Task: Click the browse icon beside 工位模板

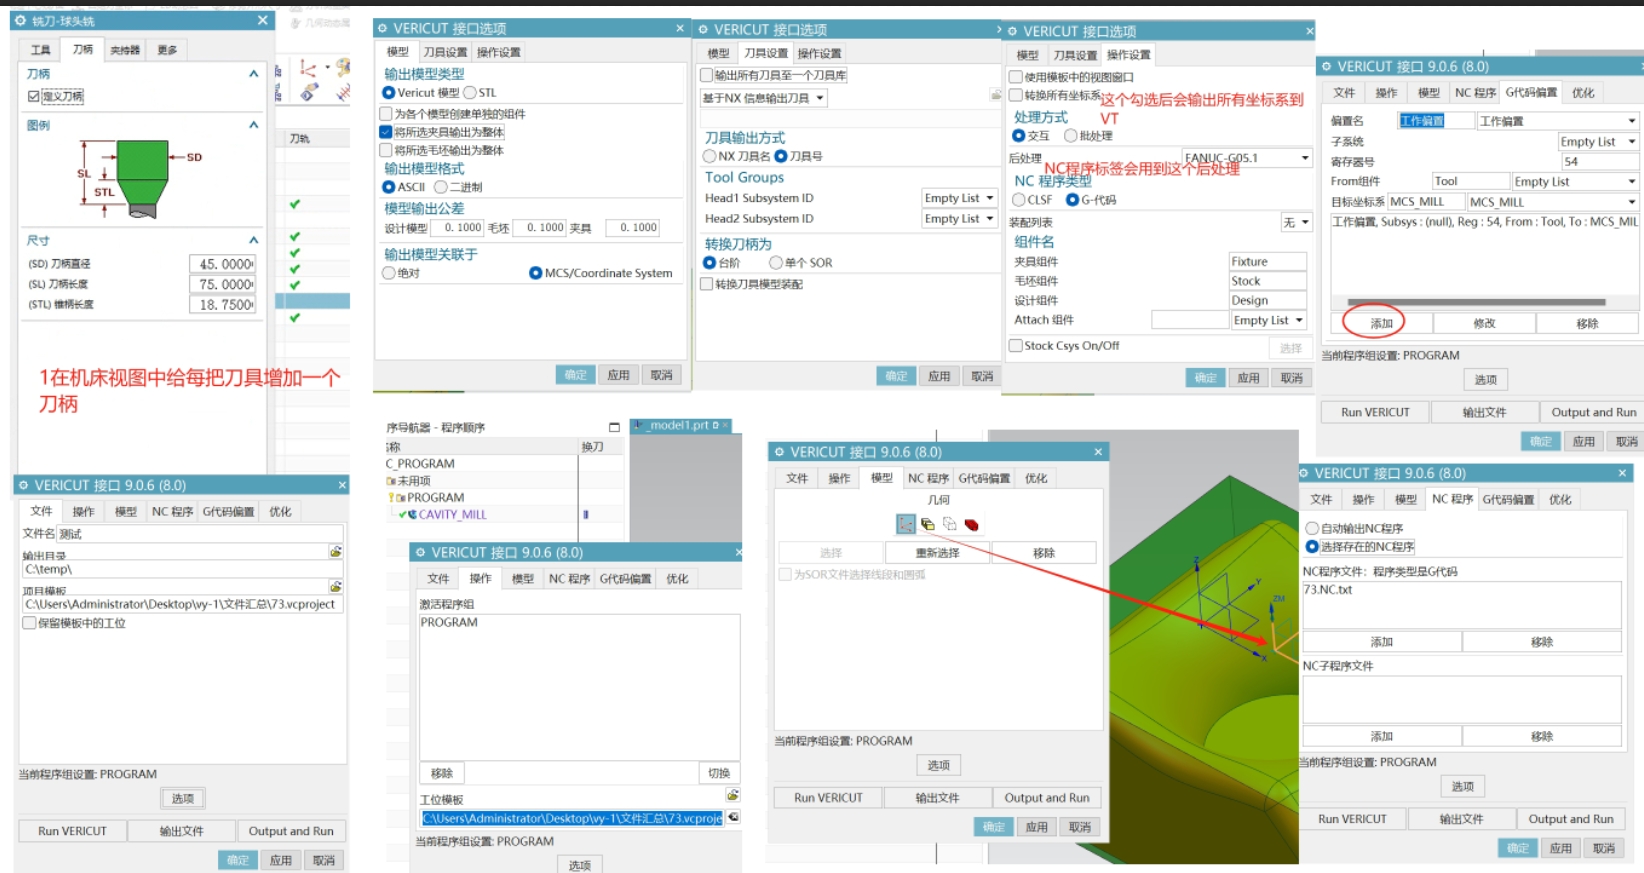Action: [x=733, y=795]
